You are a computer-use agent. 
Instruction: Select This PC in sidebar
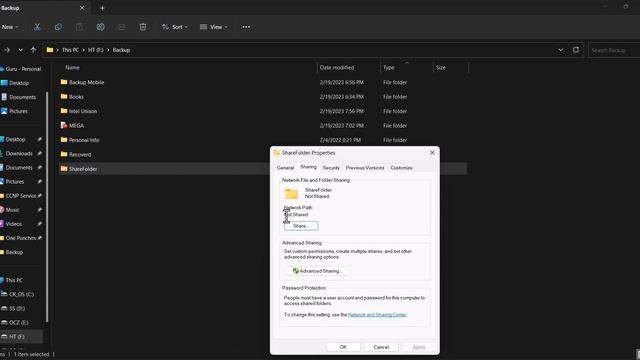tap(14, 280)
